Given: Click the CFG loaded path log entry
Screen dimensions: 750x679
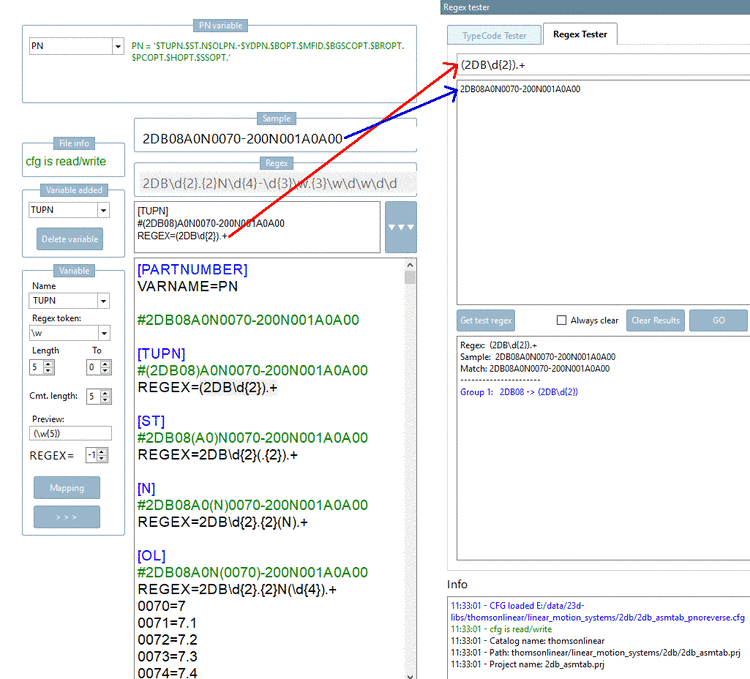Looking at the screenshot, I should coord(597,612).
